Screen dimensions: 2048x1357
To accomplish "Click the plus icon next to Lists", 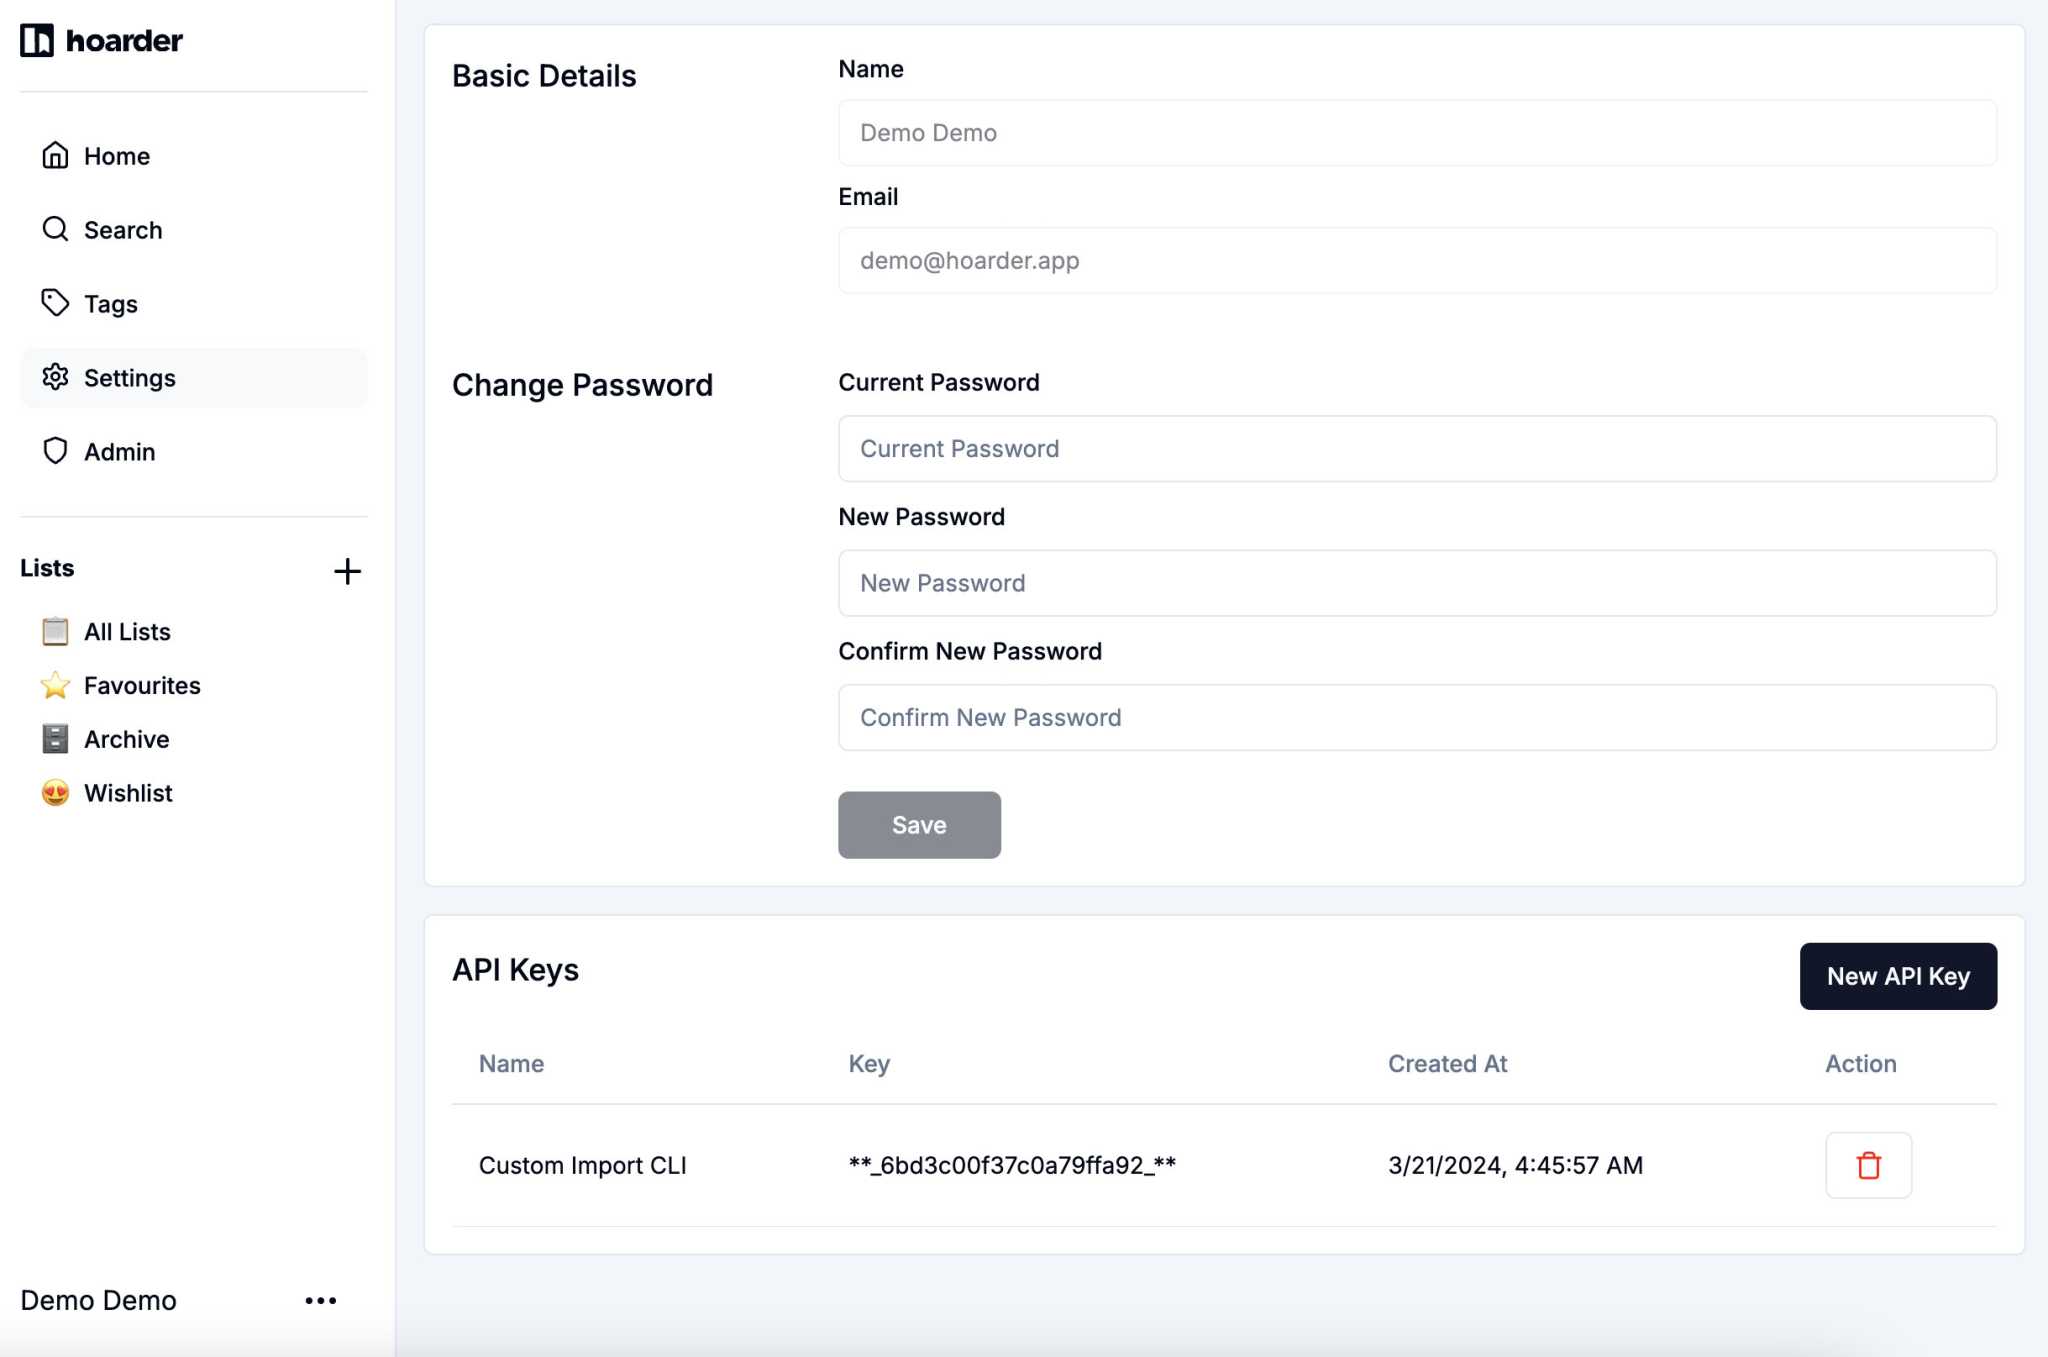I will pos(347,571).
